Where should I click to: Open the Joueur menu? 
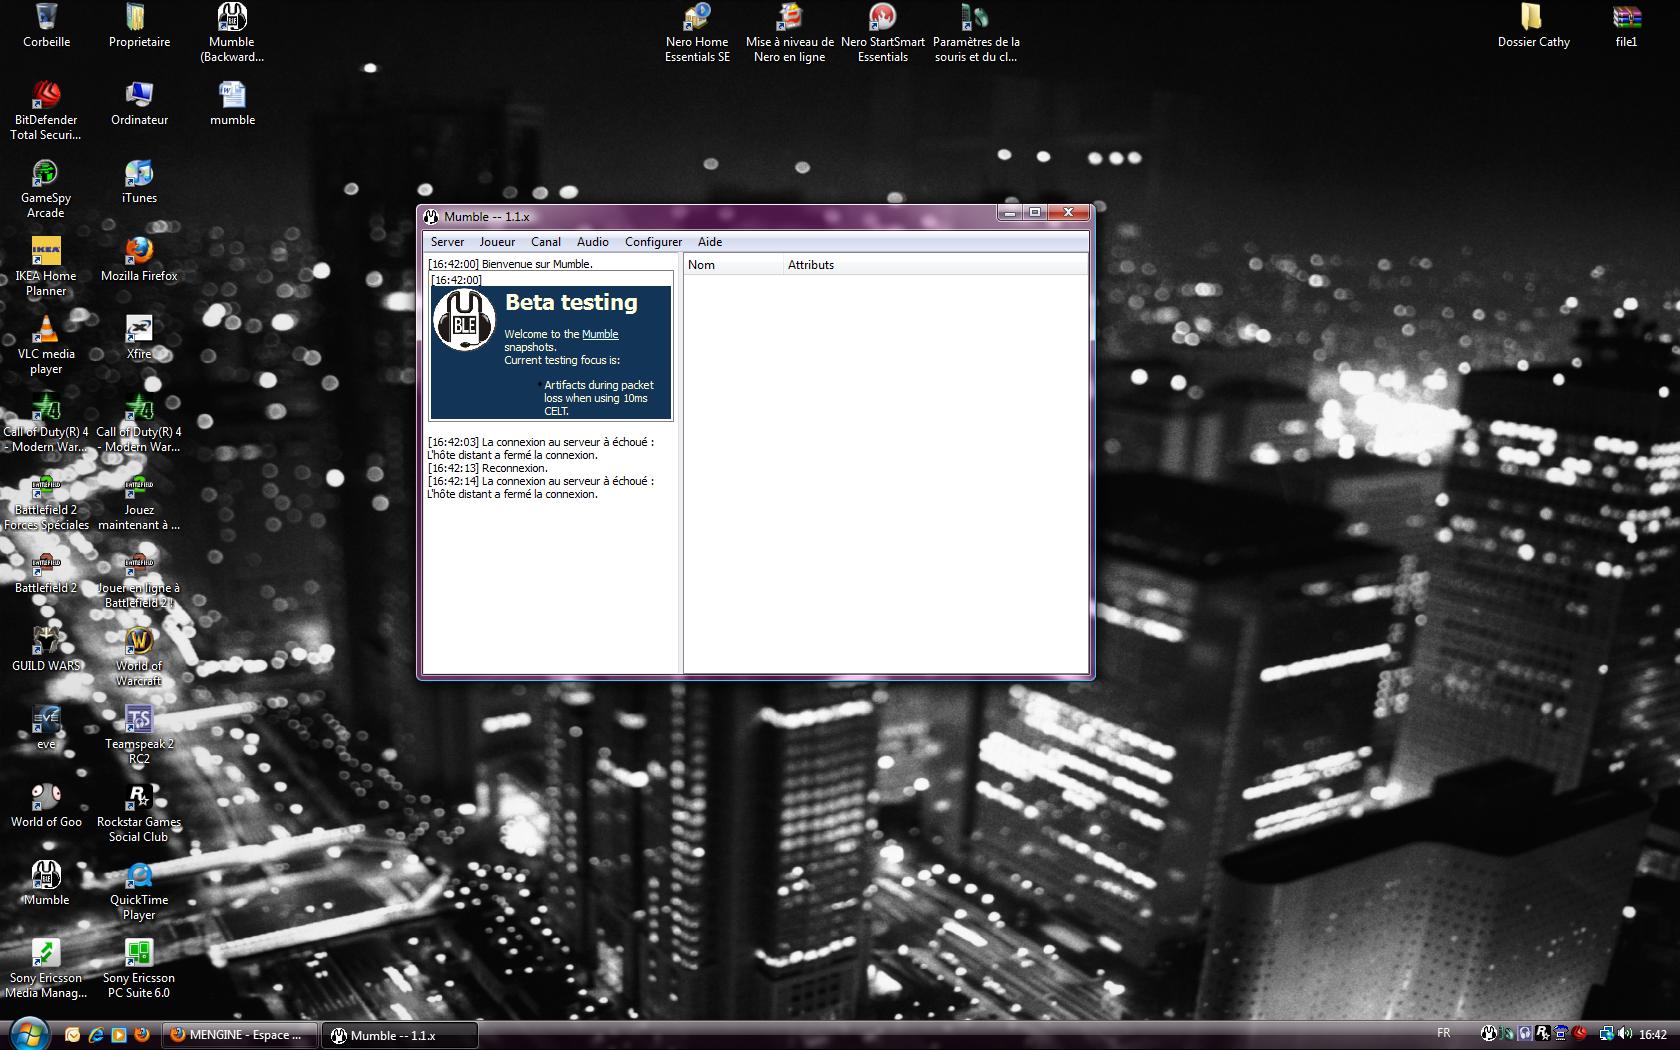[x=497, y=242]
